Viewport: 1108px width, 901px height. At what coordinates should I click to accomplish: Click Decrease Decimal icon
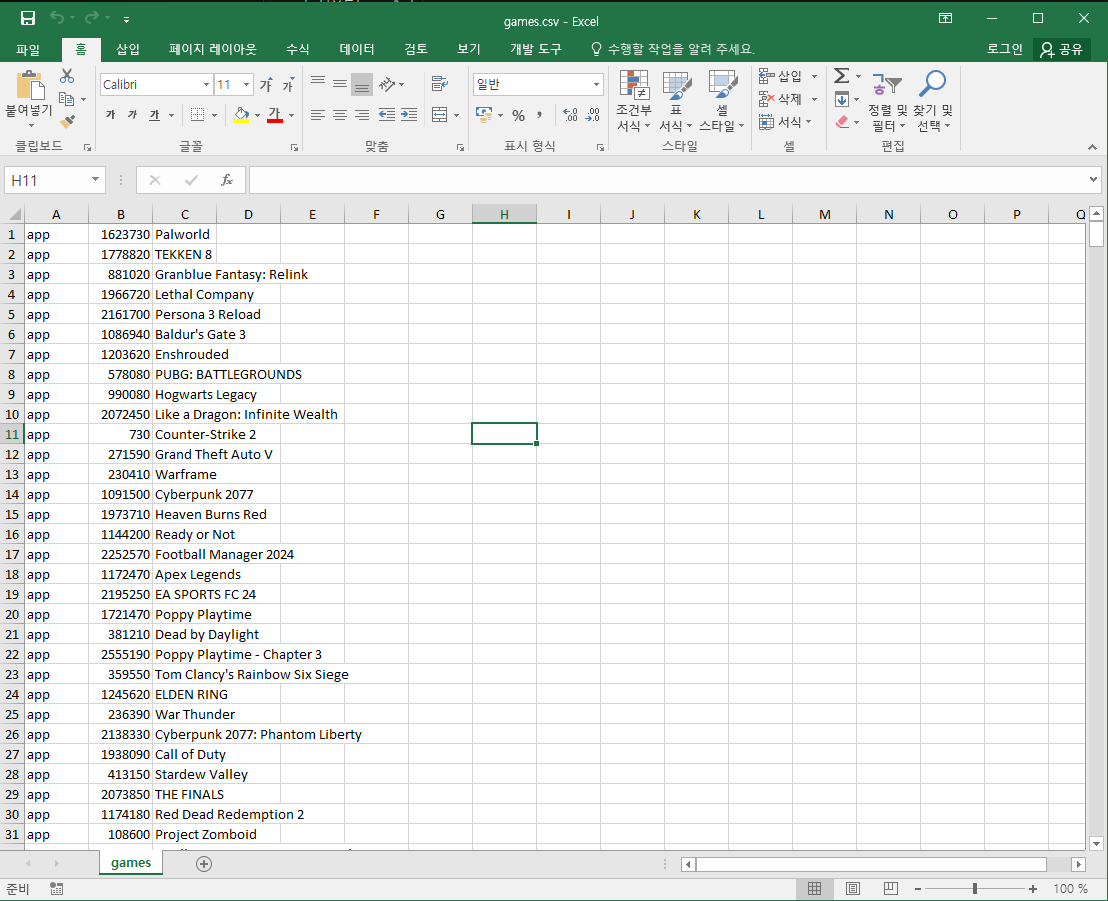593,115
